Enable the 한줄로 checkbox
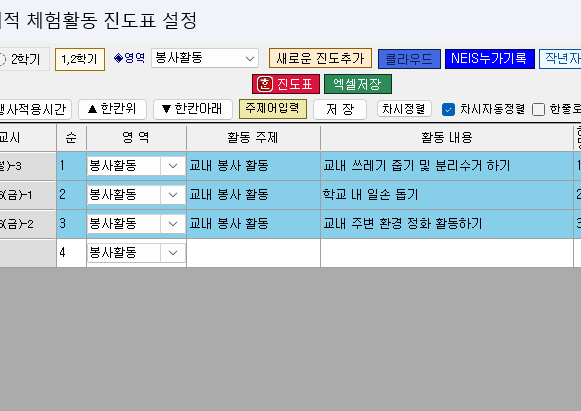Viewport: 581px width, 411px height. click(x=538, y=109)
